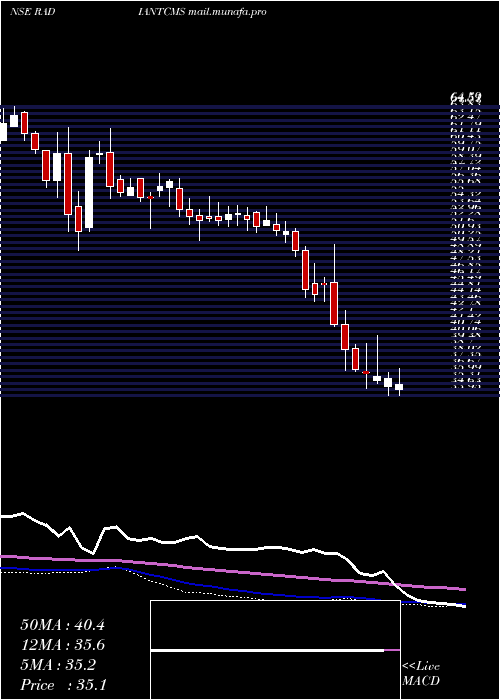Image resolution: width=500 pixels, height=700 pixels.
Task: Select the "Price : 35.1" readout
Action: pyautogui.click(x=63, y=685)
